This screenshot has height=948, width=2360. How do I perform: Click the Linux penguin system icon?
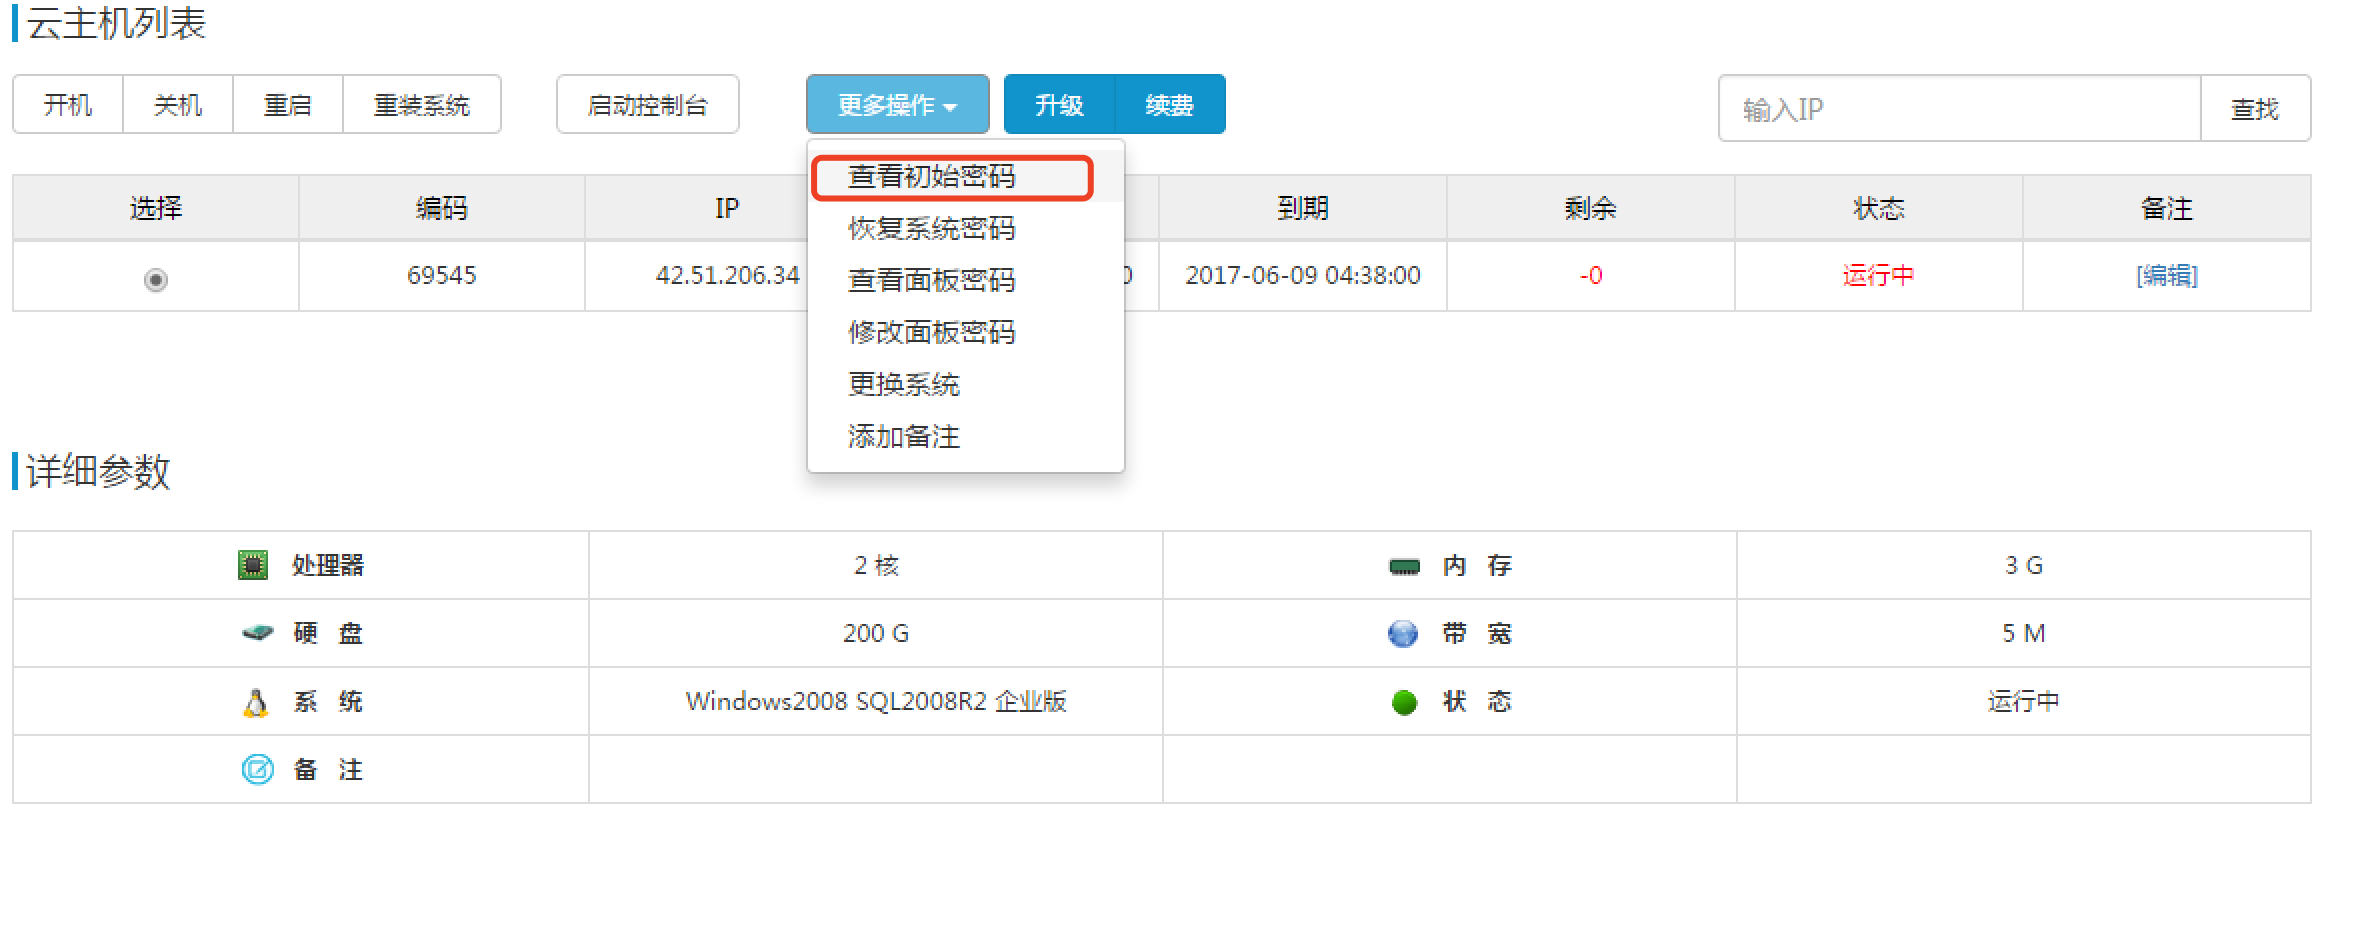tap(256, 702)
